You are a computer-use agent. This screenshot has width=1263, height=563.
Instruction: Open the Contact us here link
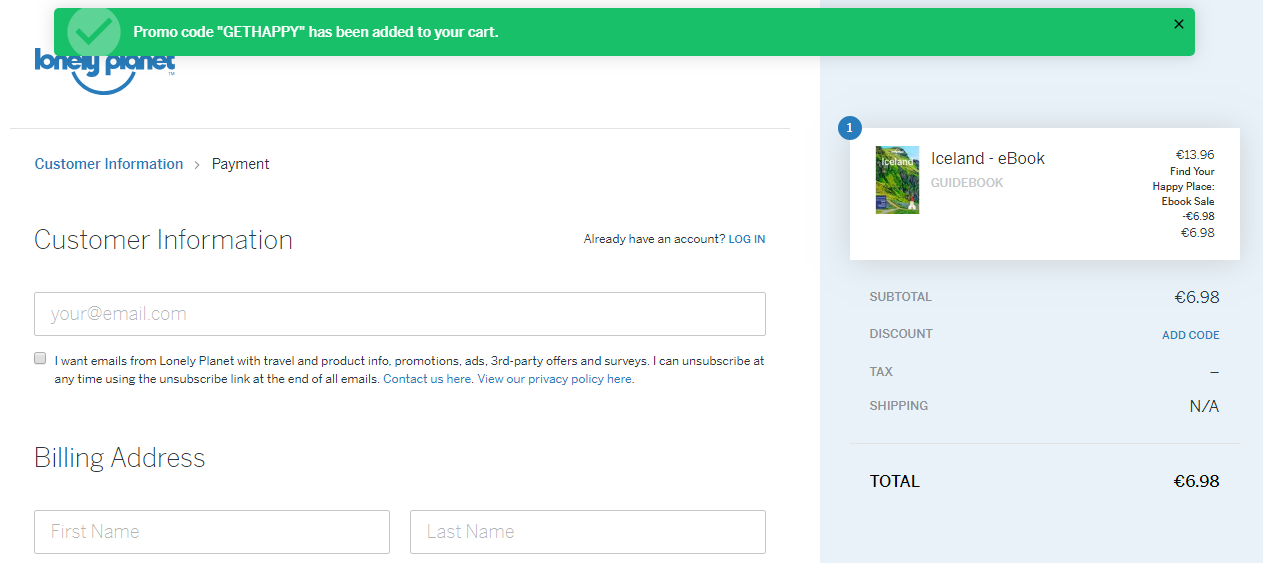pyautogui.click(x=427, y=379)
